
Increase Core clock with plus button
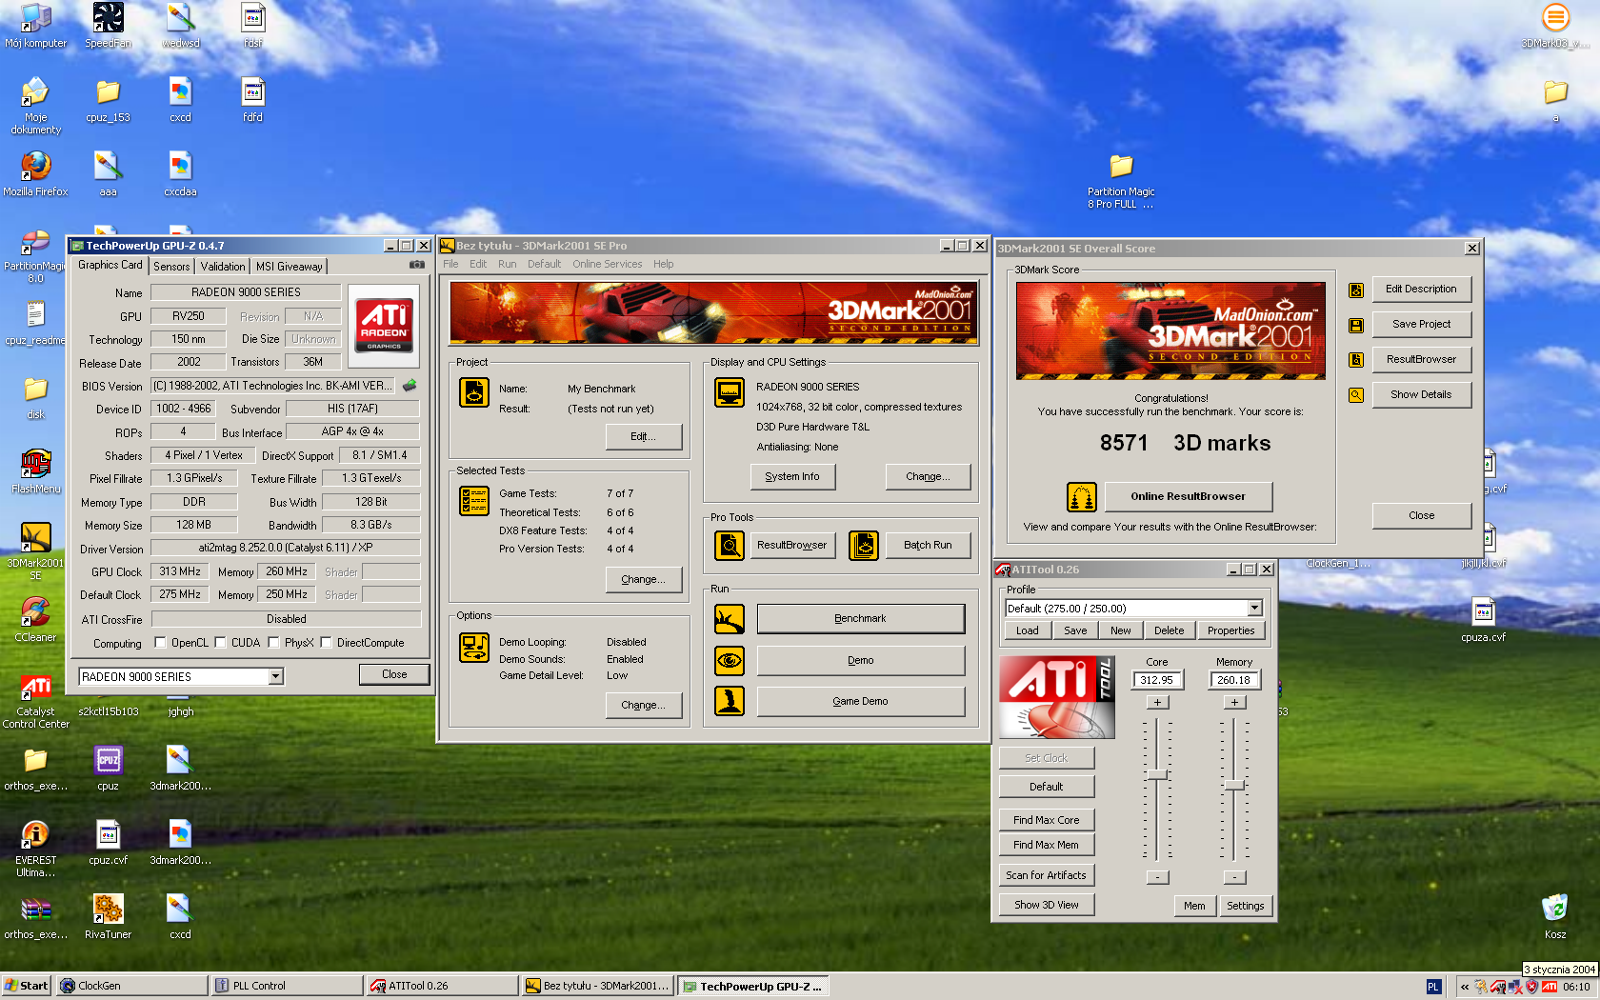pyautogui.click(x=1157, y=703)
